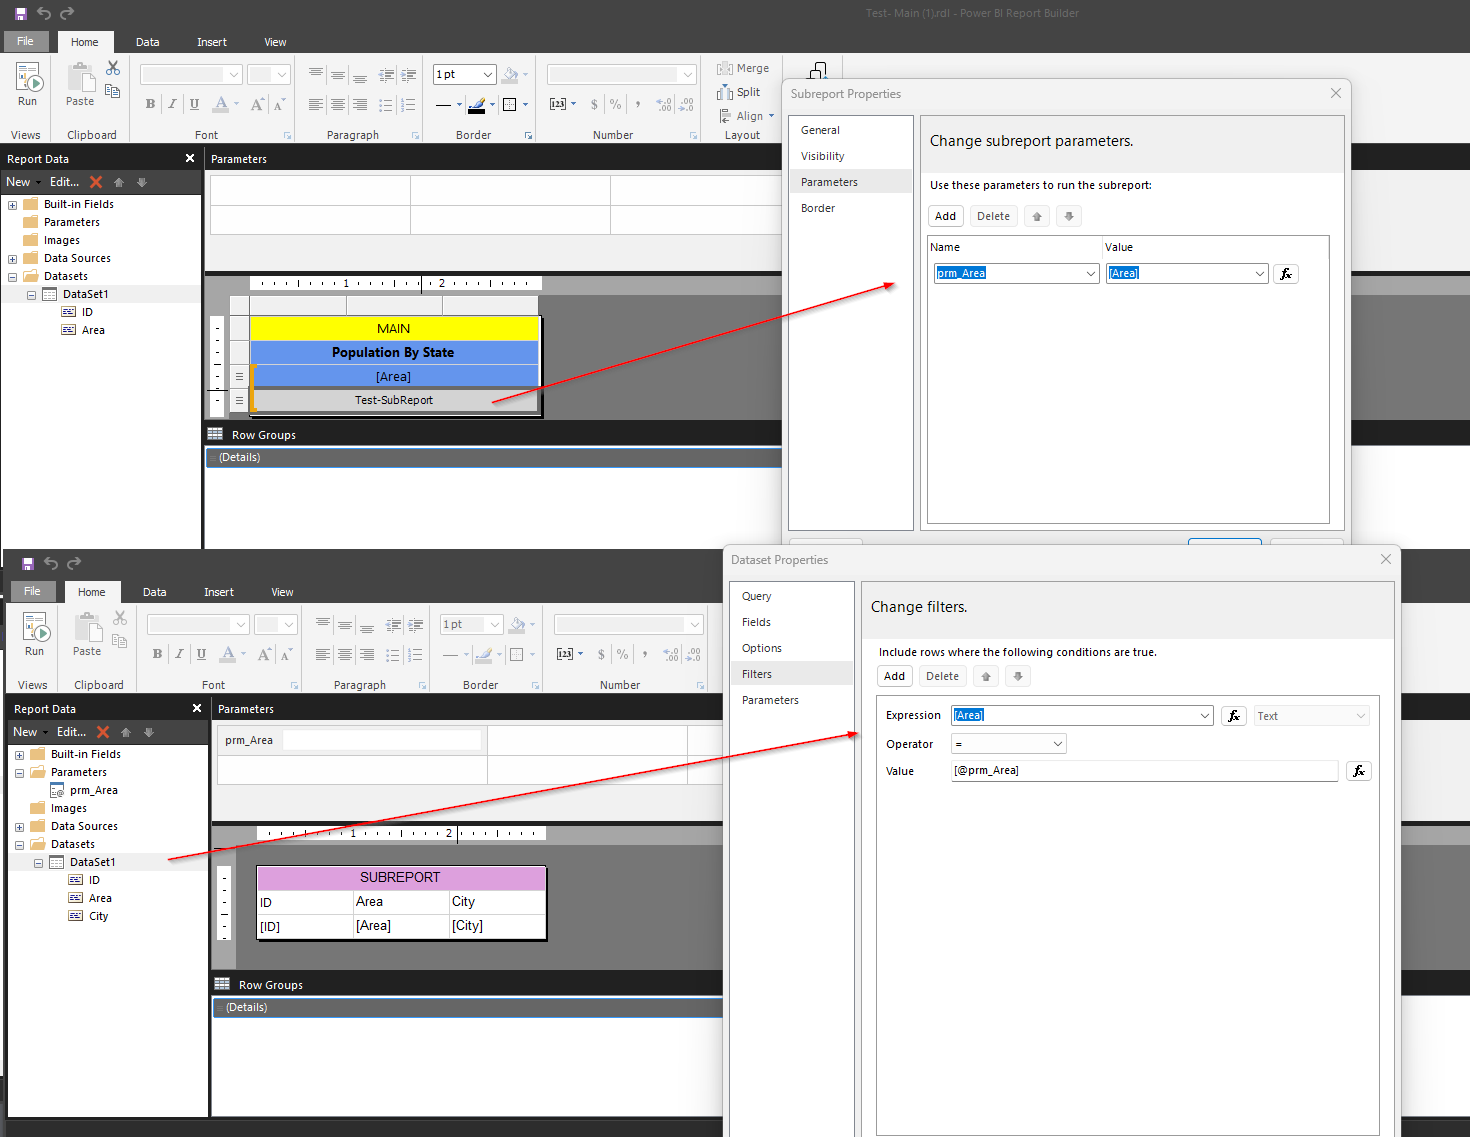Click Delete in Subreport Properties parameters

[993, 216]
